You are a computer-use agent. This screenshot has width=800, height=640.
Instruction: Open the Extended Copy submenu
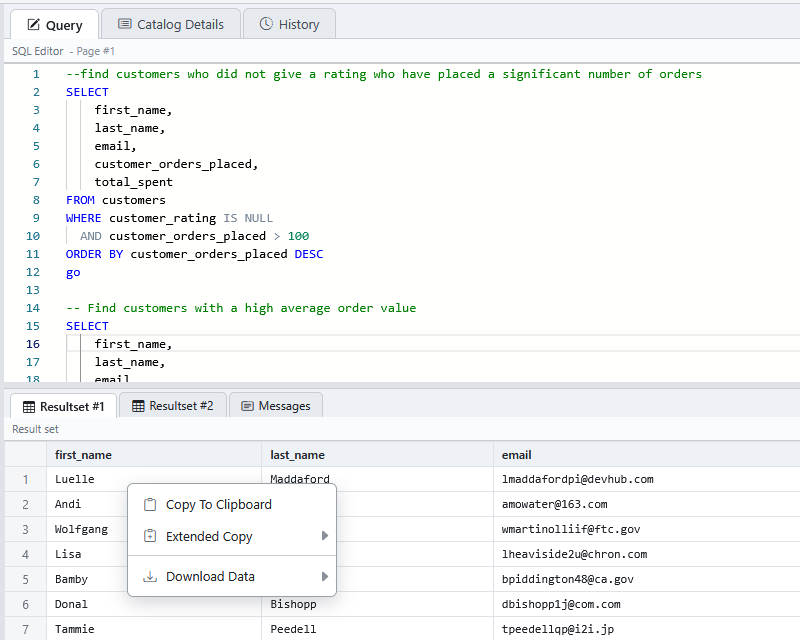(232, 536)
